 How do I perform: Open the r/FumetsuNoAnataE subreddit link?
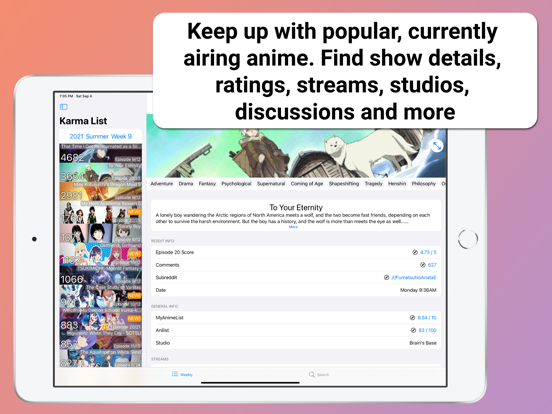(414, 277)
